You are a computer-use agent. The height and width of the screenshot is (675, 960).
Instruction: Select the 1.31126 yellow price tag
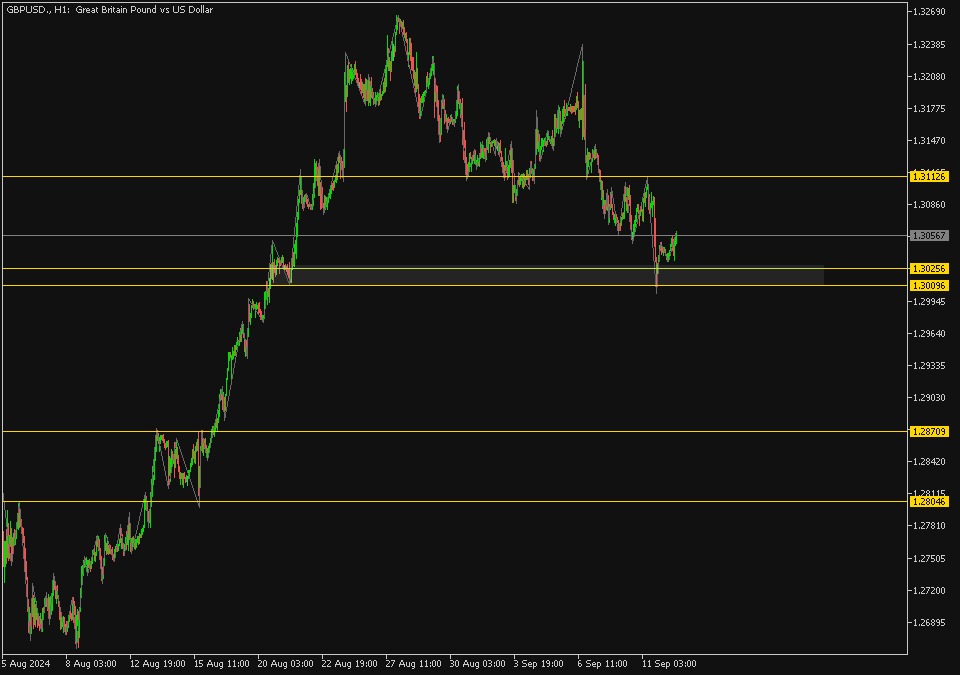(x=929, y=176)
